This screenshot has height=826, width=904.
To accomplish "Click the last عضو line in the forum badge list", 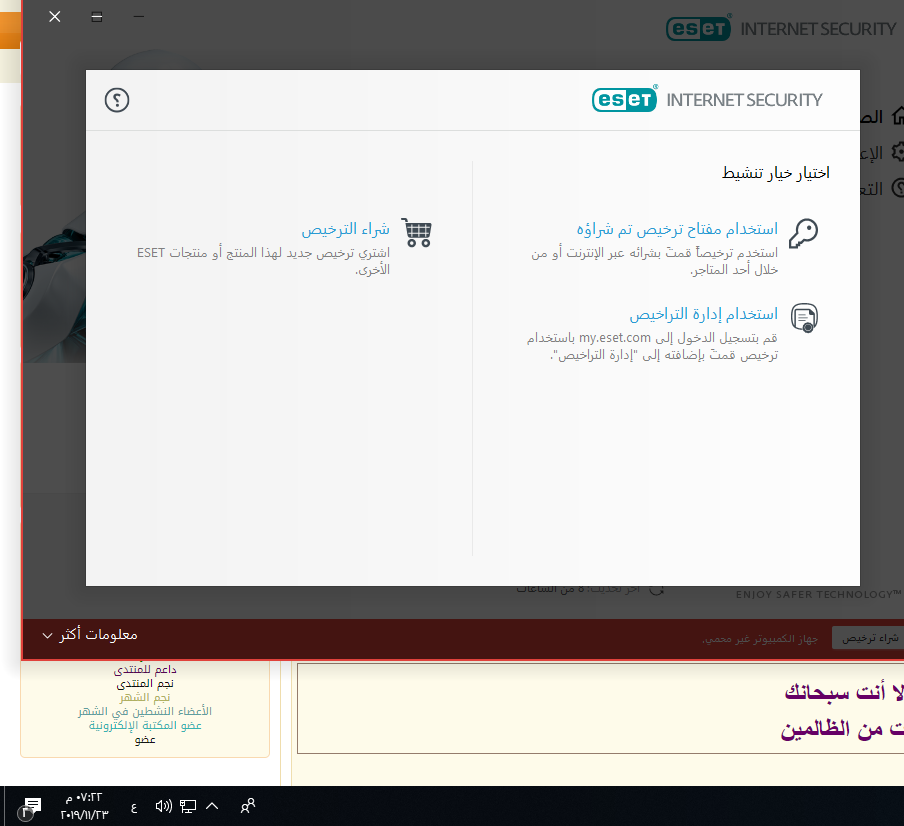I will click(145, 740).
